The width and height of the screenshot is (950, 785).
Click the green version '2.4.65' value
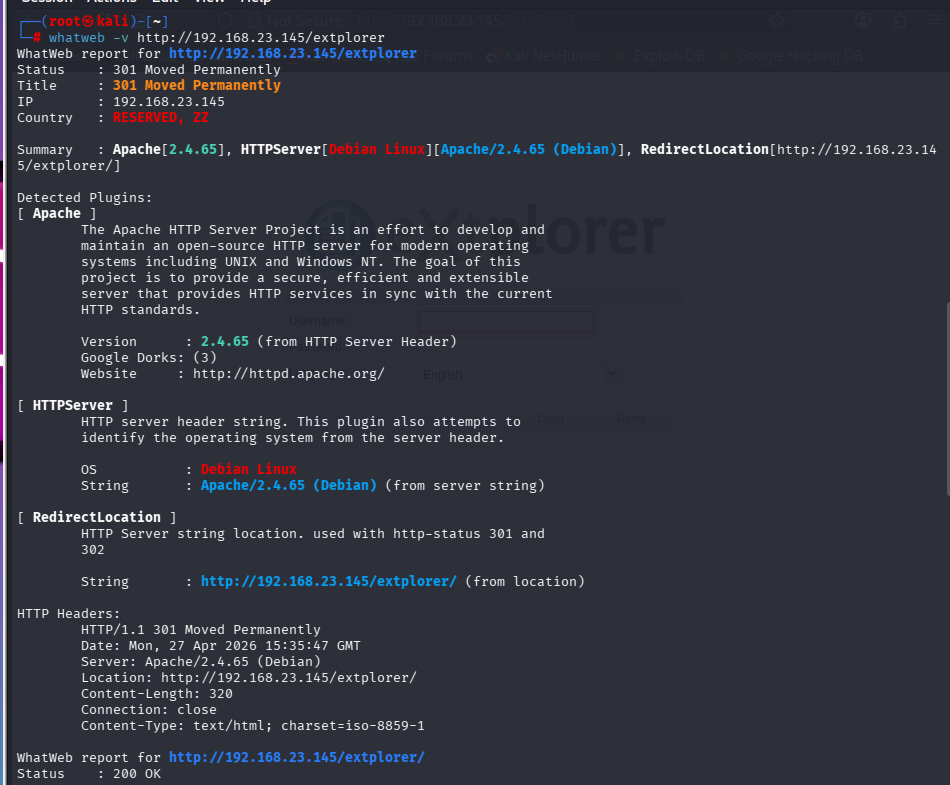pyautogui.click(x=225, y=342)
